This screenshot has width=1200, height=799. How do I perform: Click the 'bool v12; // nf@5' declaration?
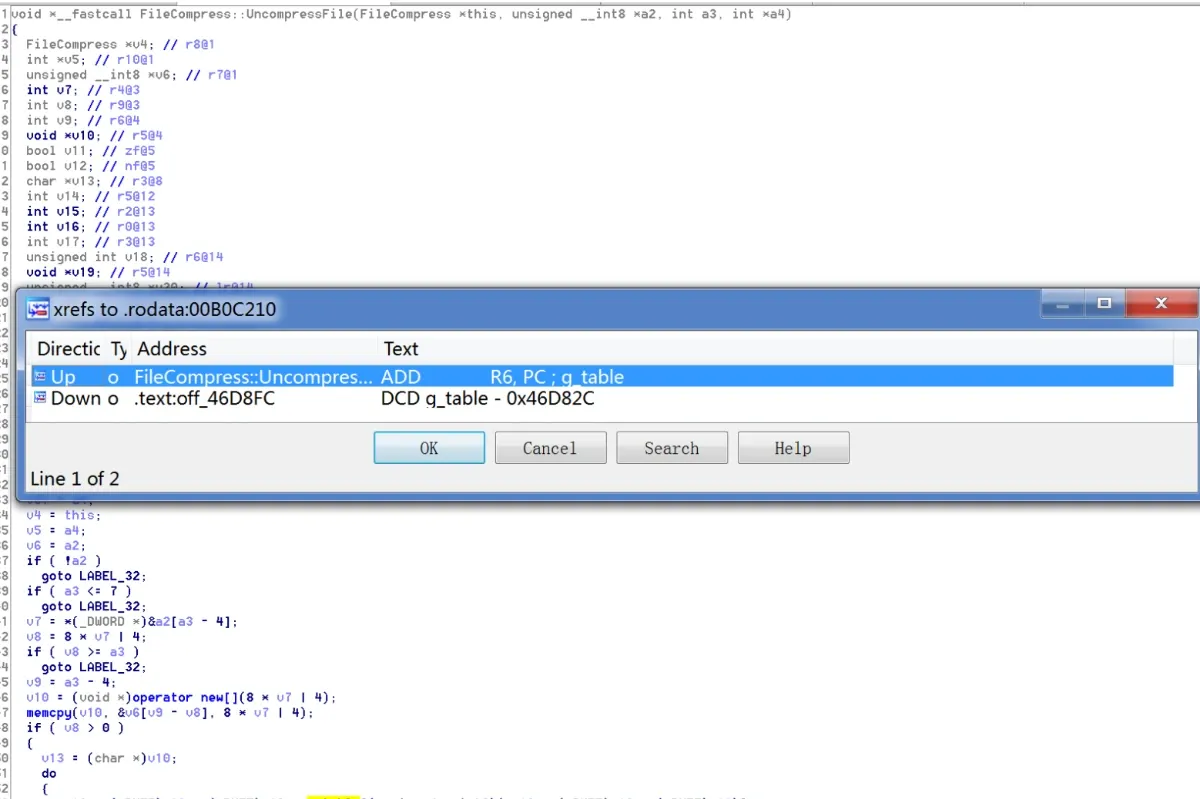[90, 166]
